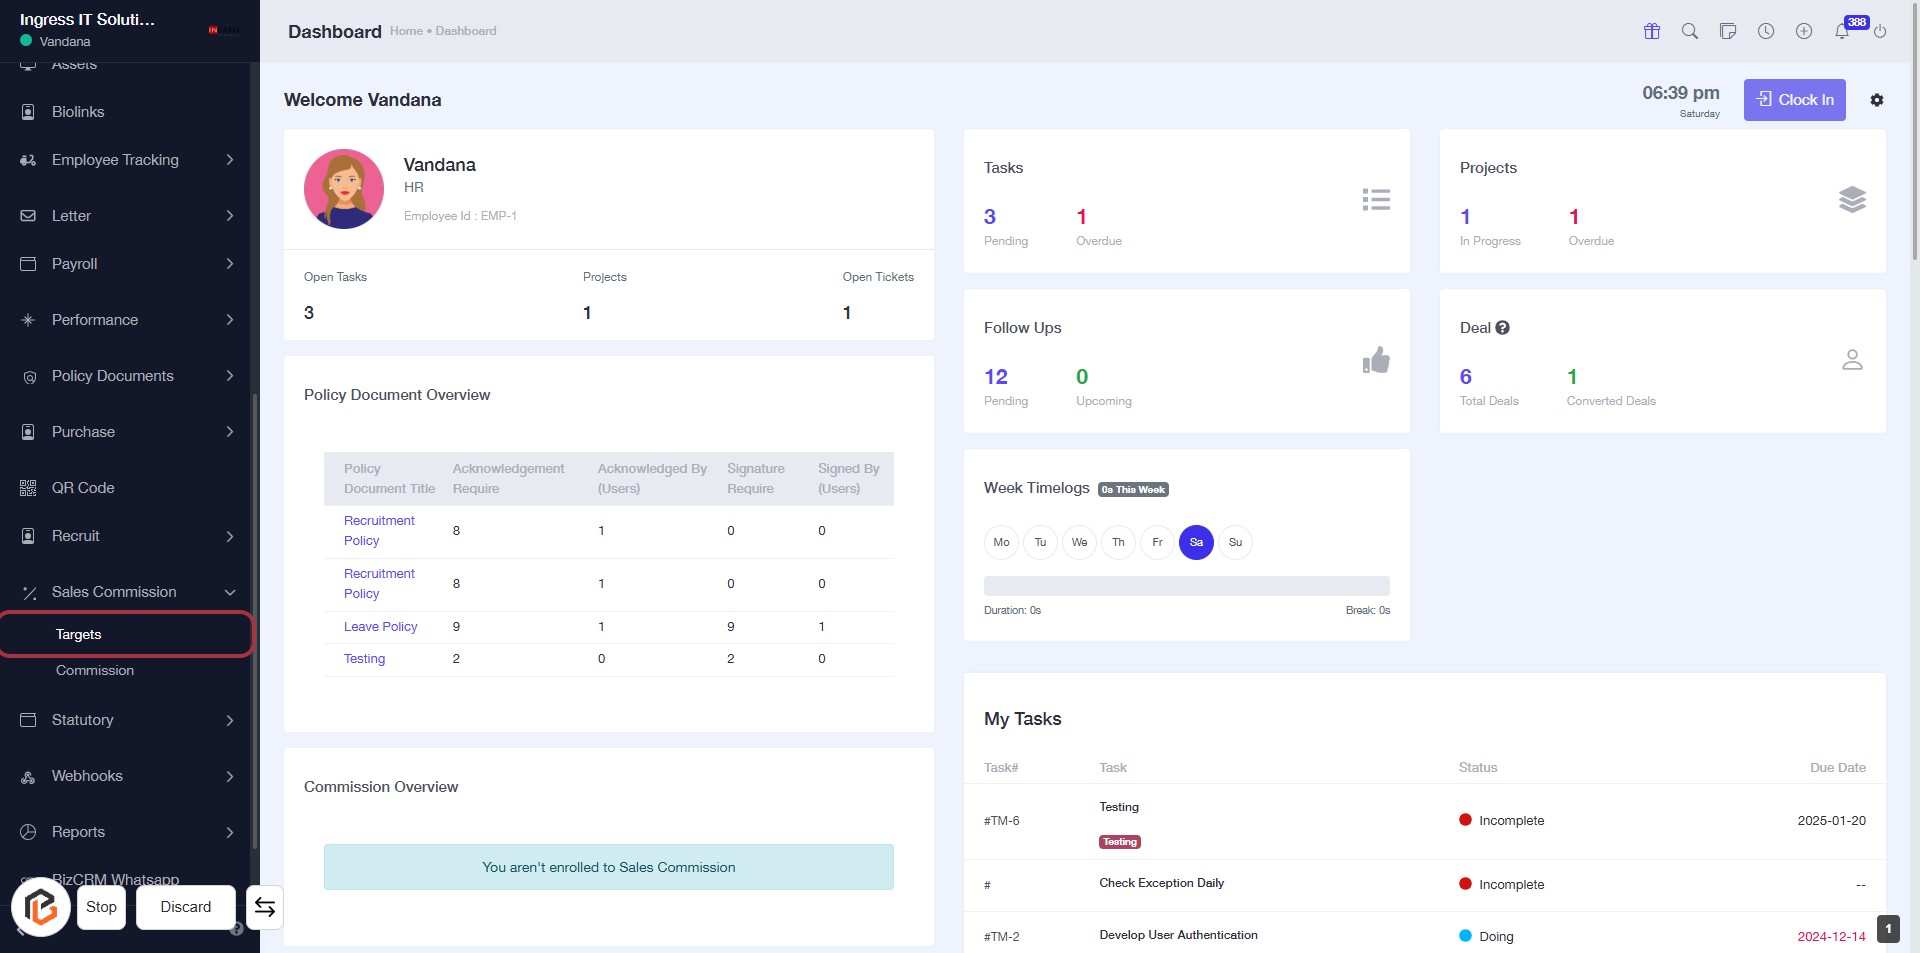Select Friday day circle in Week Timelogs
This screenshot has width=1920, height=953.
[1157, 542]
